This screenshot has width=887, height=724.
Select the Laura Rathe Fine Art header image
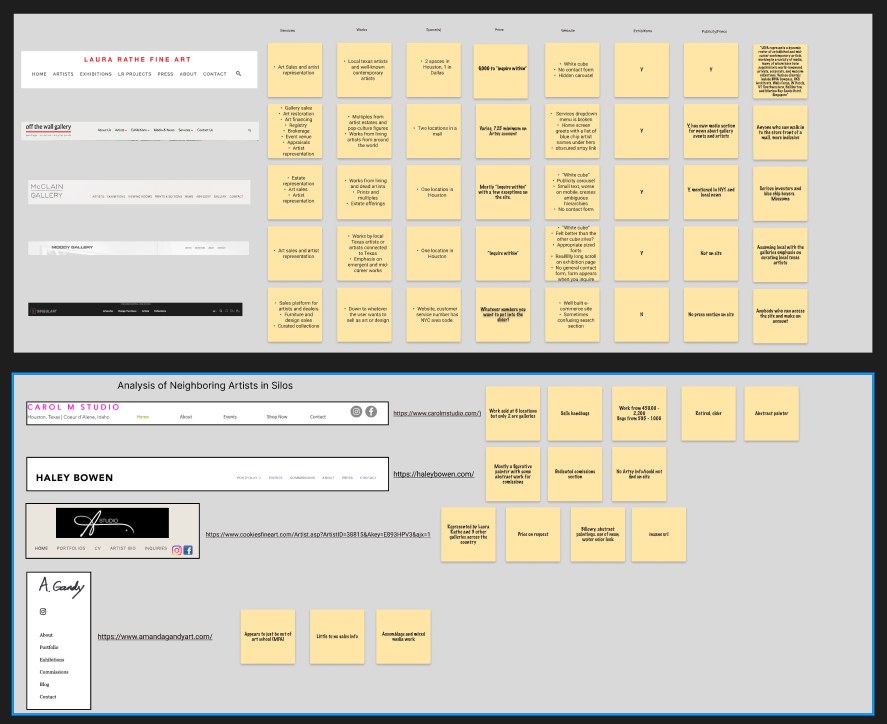(x=139, y=70)
